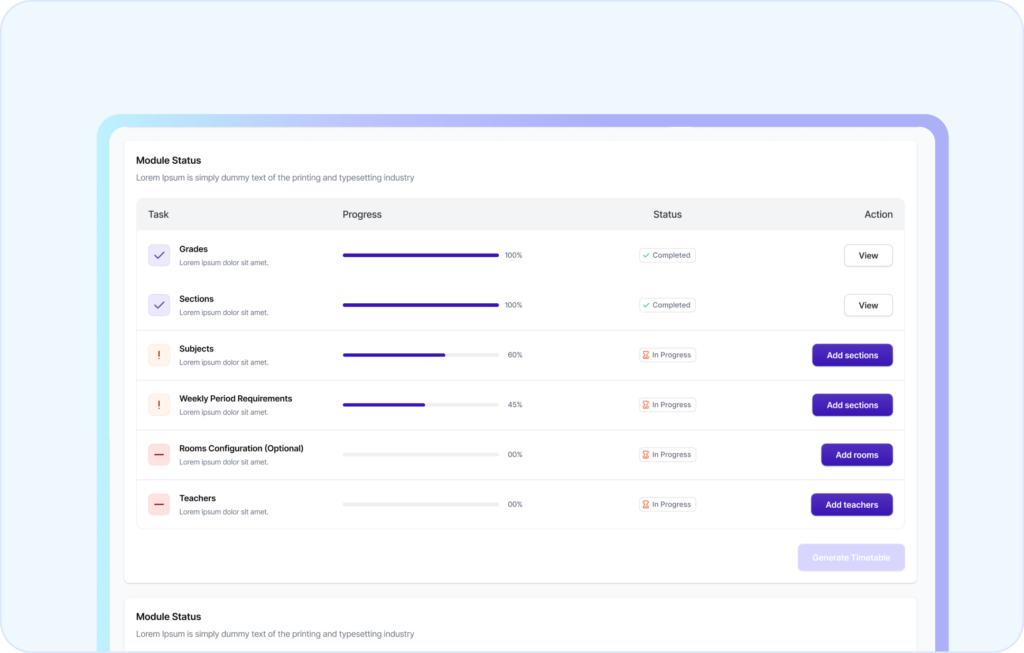Click warning icon beside Weekly Period Requirements
The height and width of the screenshot is (653, 1024).
[x=159, y=405]
